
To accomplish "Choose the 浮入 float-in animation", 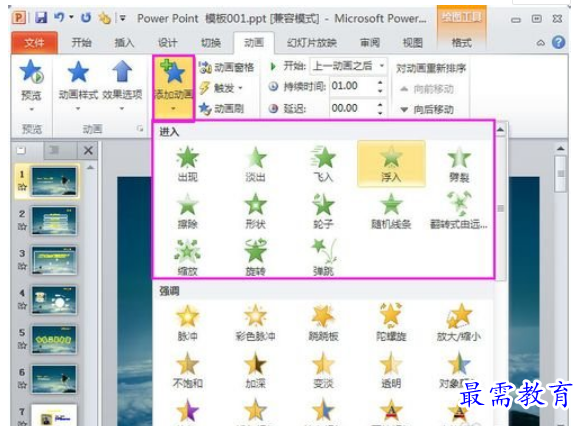I will point(391,164).
